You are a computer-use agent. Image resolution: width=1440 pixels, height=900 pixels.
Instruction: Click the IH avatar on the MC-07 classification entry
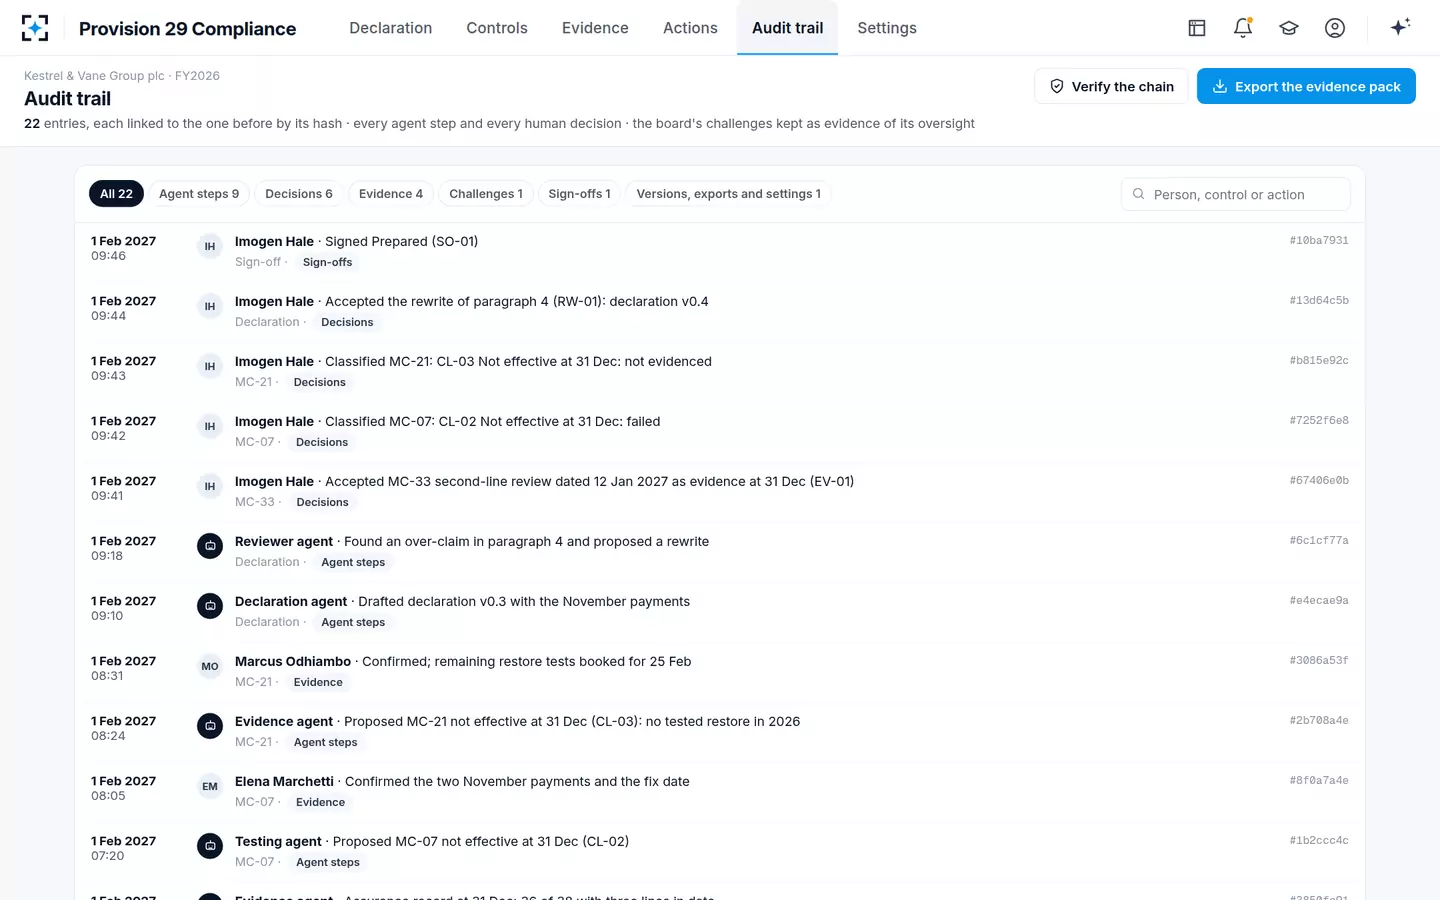pyautogui.click(x=210, y=426)
